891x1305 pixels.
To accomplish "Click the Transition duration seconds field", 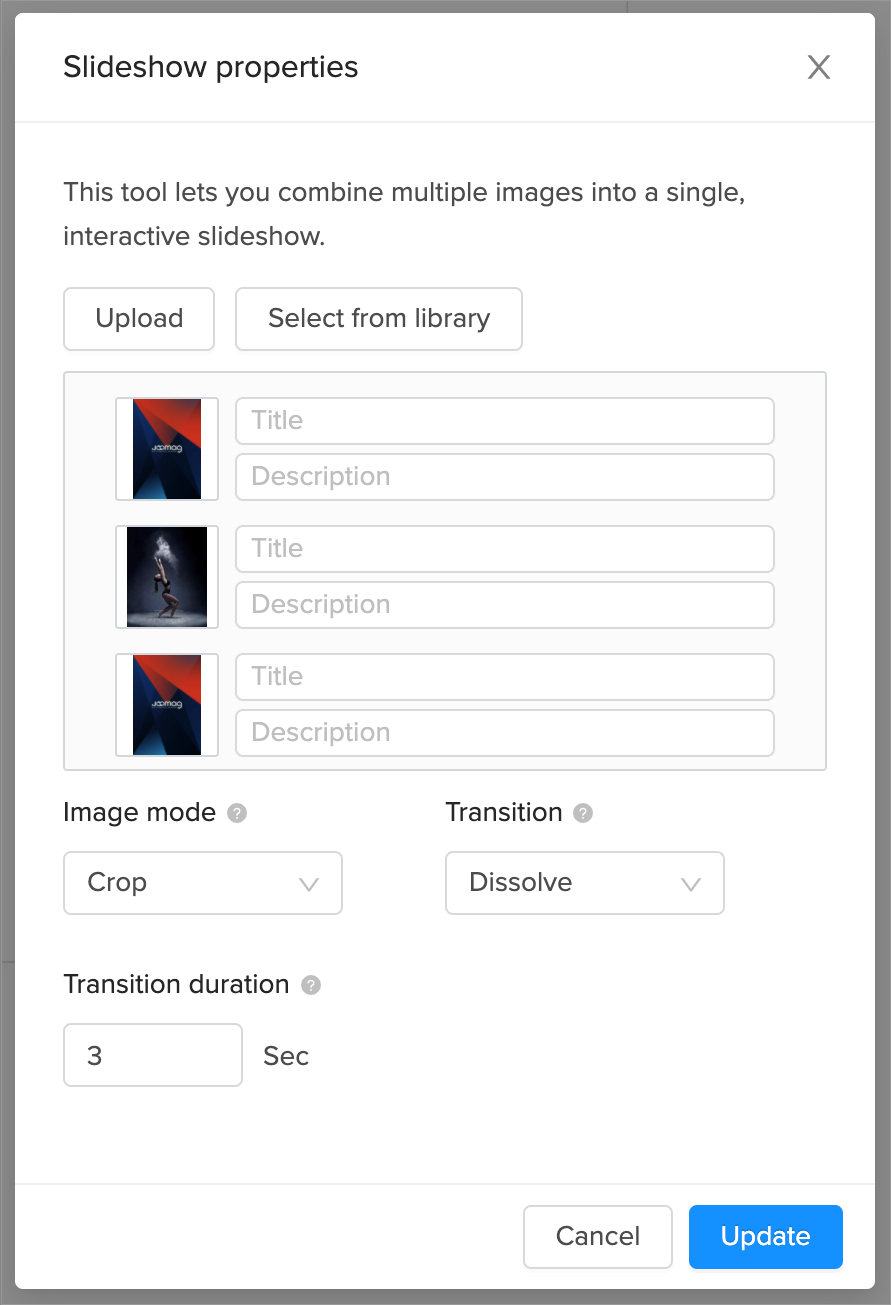I will click(x=153, y=1055).
